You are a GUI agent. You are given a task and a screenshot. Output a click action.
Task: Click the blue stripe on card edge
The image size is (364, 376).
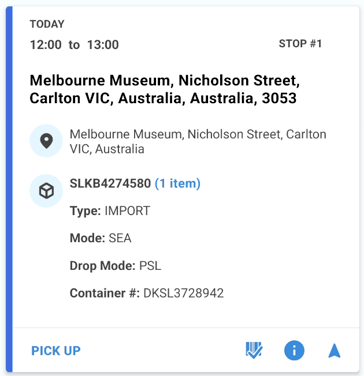pos(9,189)
